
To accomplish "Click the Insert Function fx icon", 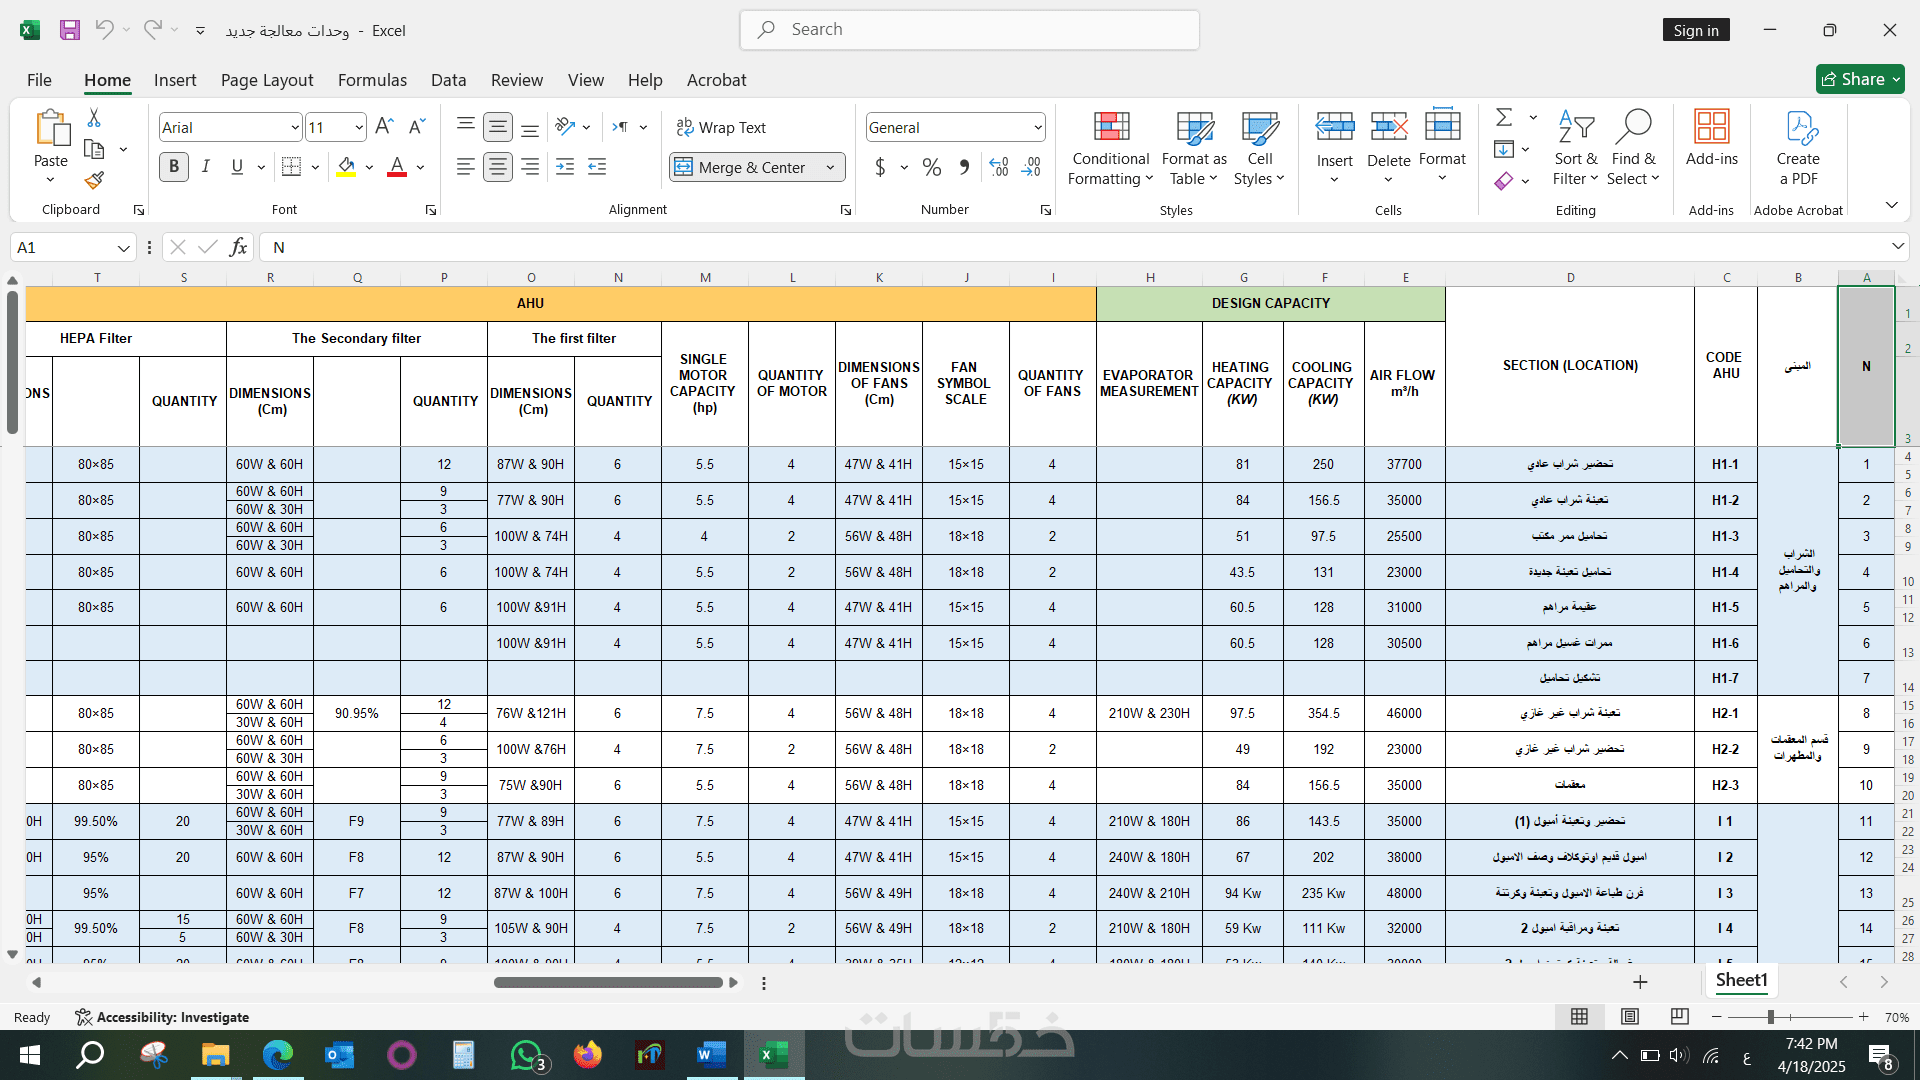I will pos(238,247).
